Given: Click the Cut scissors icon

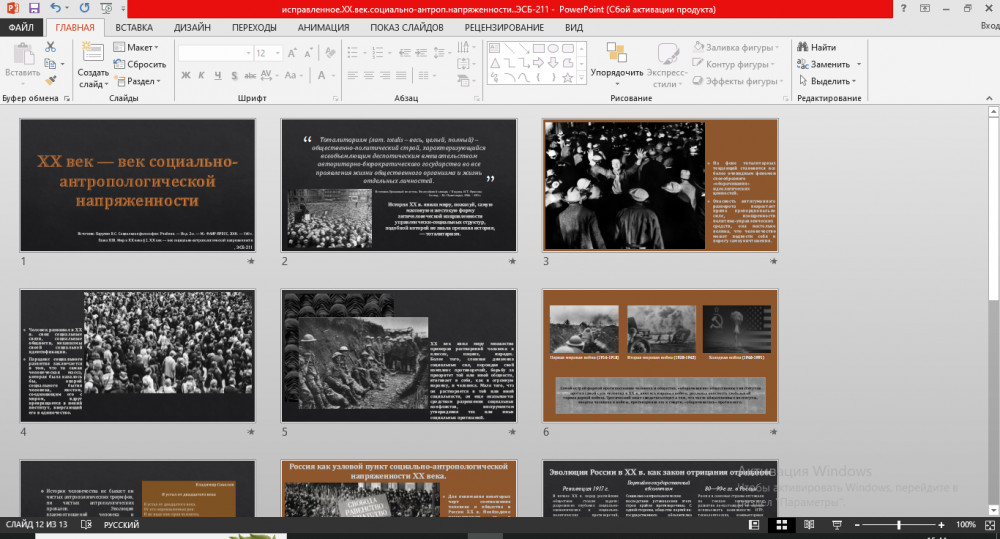Looking at the screenshot, I should pyautogui.click(x=51, y=47).
